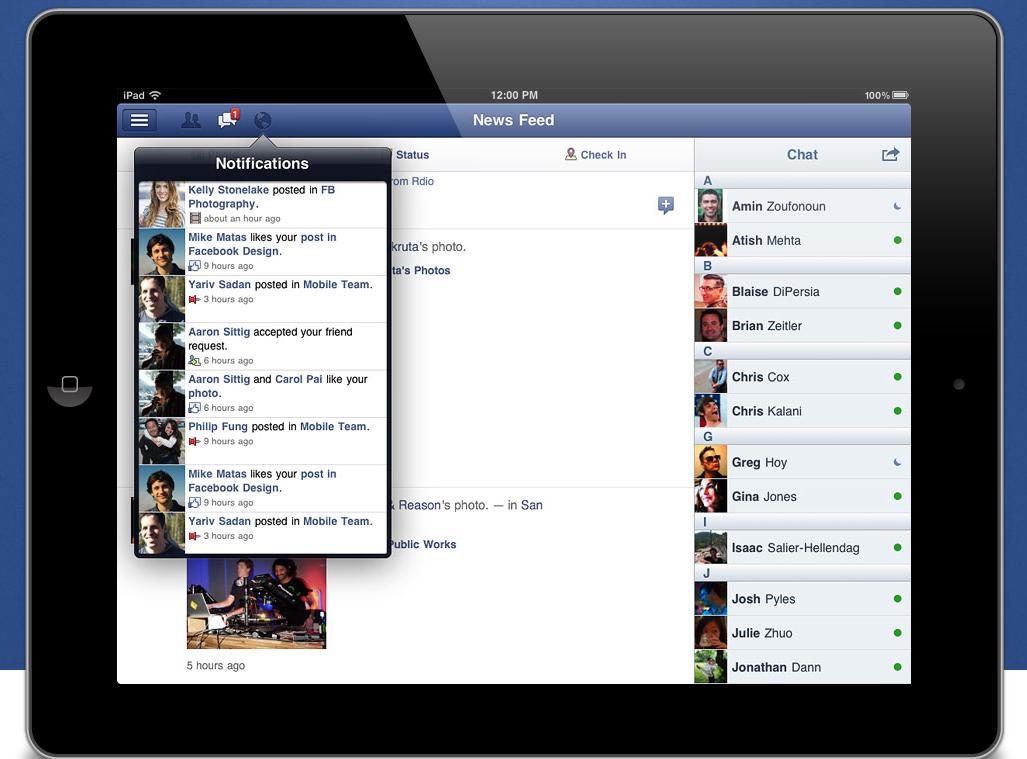The width and height of the screenshot is (1027, 759).
Task: Open chat with Isaac Salier-Hellendag
Action: (x=802, y=547)
